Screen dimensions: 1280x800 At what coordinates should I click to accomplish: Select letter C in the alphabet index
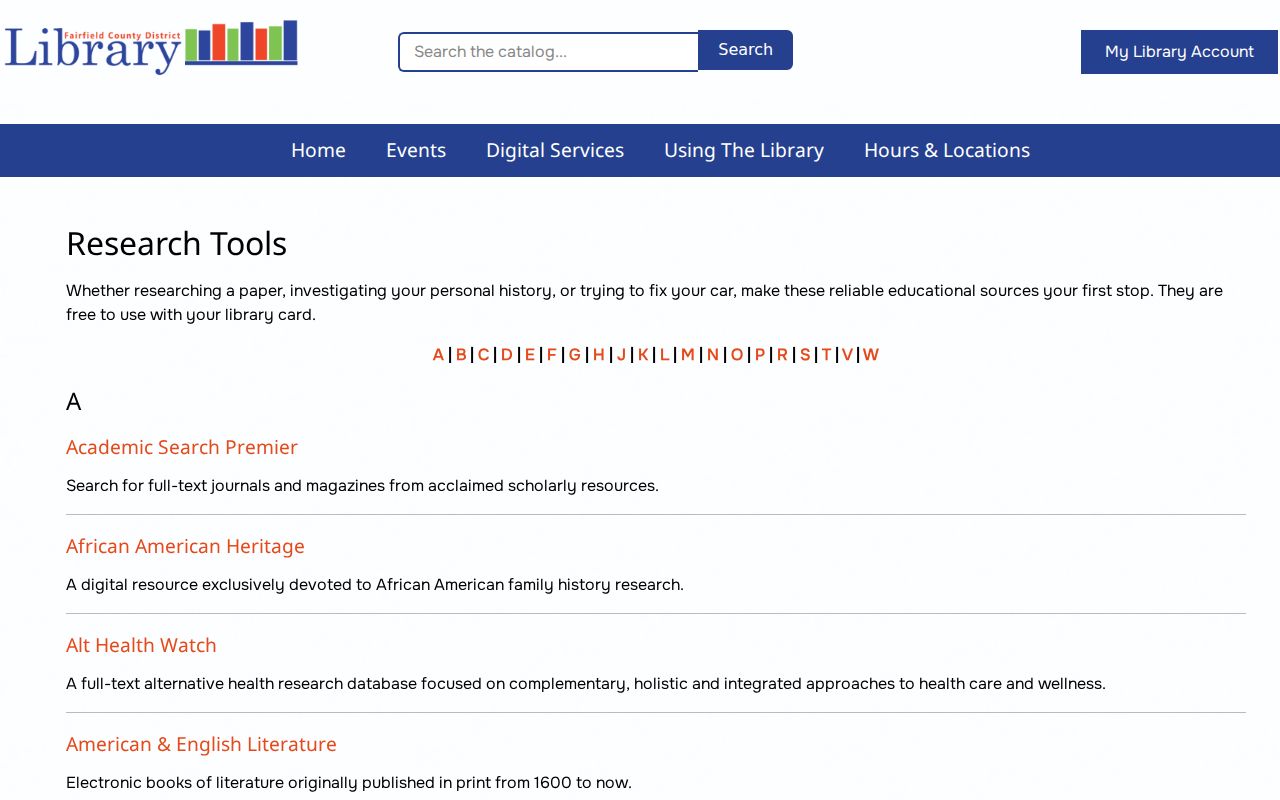click(x=483, y=355)
